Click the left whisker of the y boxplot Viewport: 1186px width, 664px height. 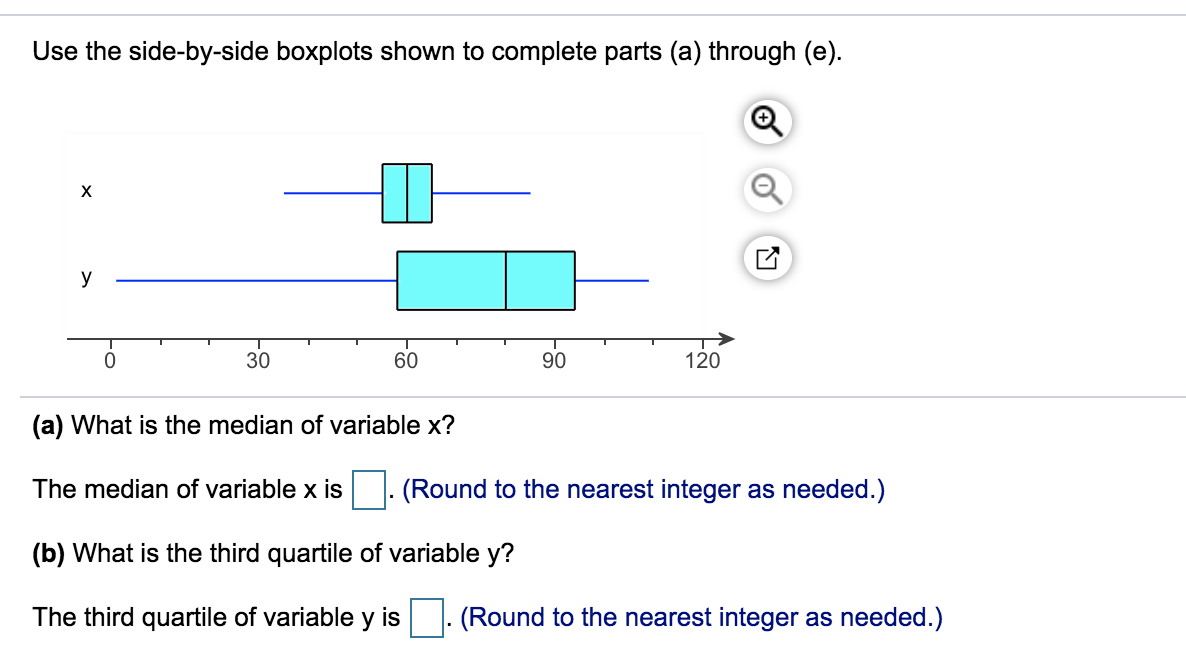pyautogui.click(x=256, y=281)
